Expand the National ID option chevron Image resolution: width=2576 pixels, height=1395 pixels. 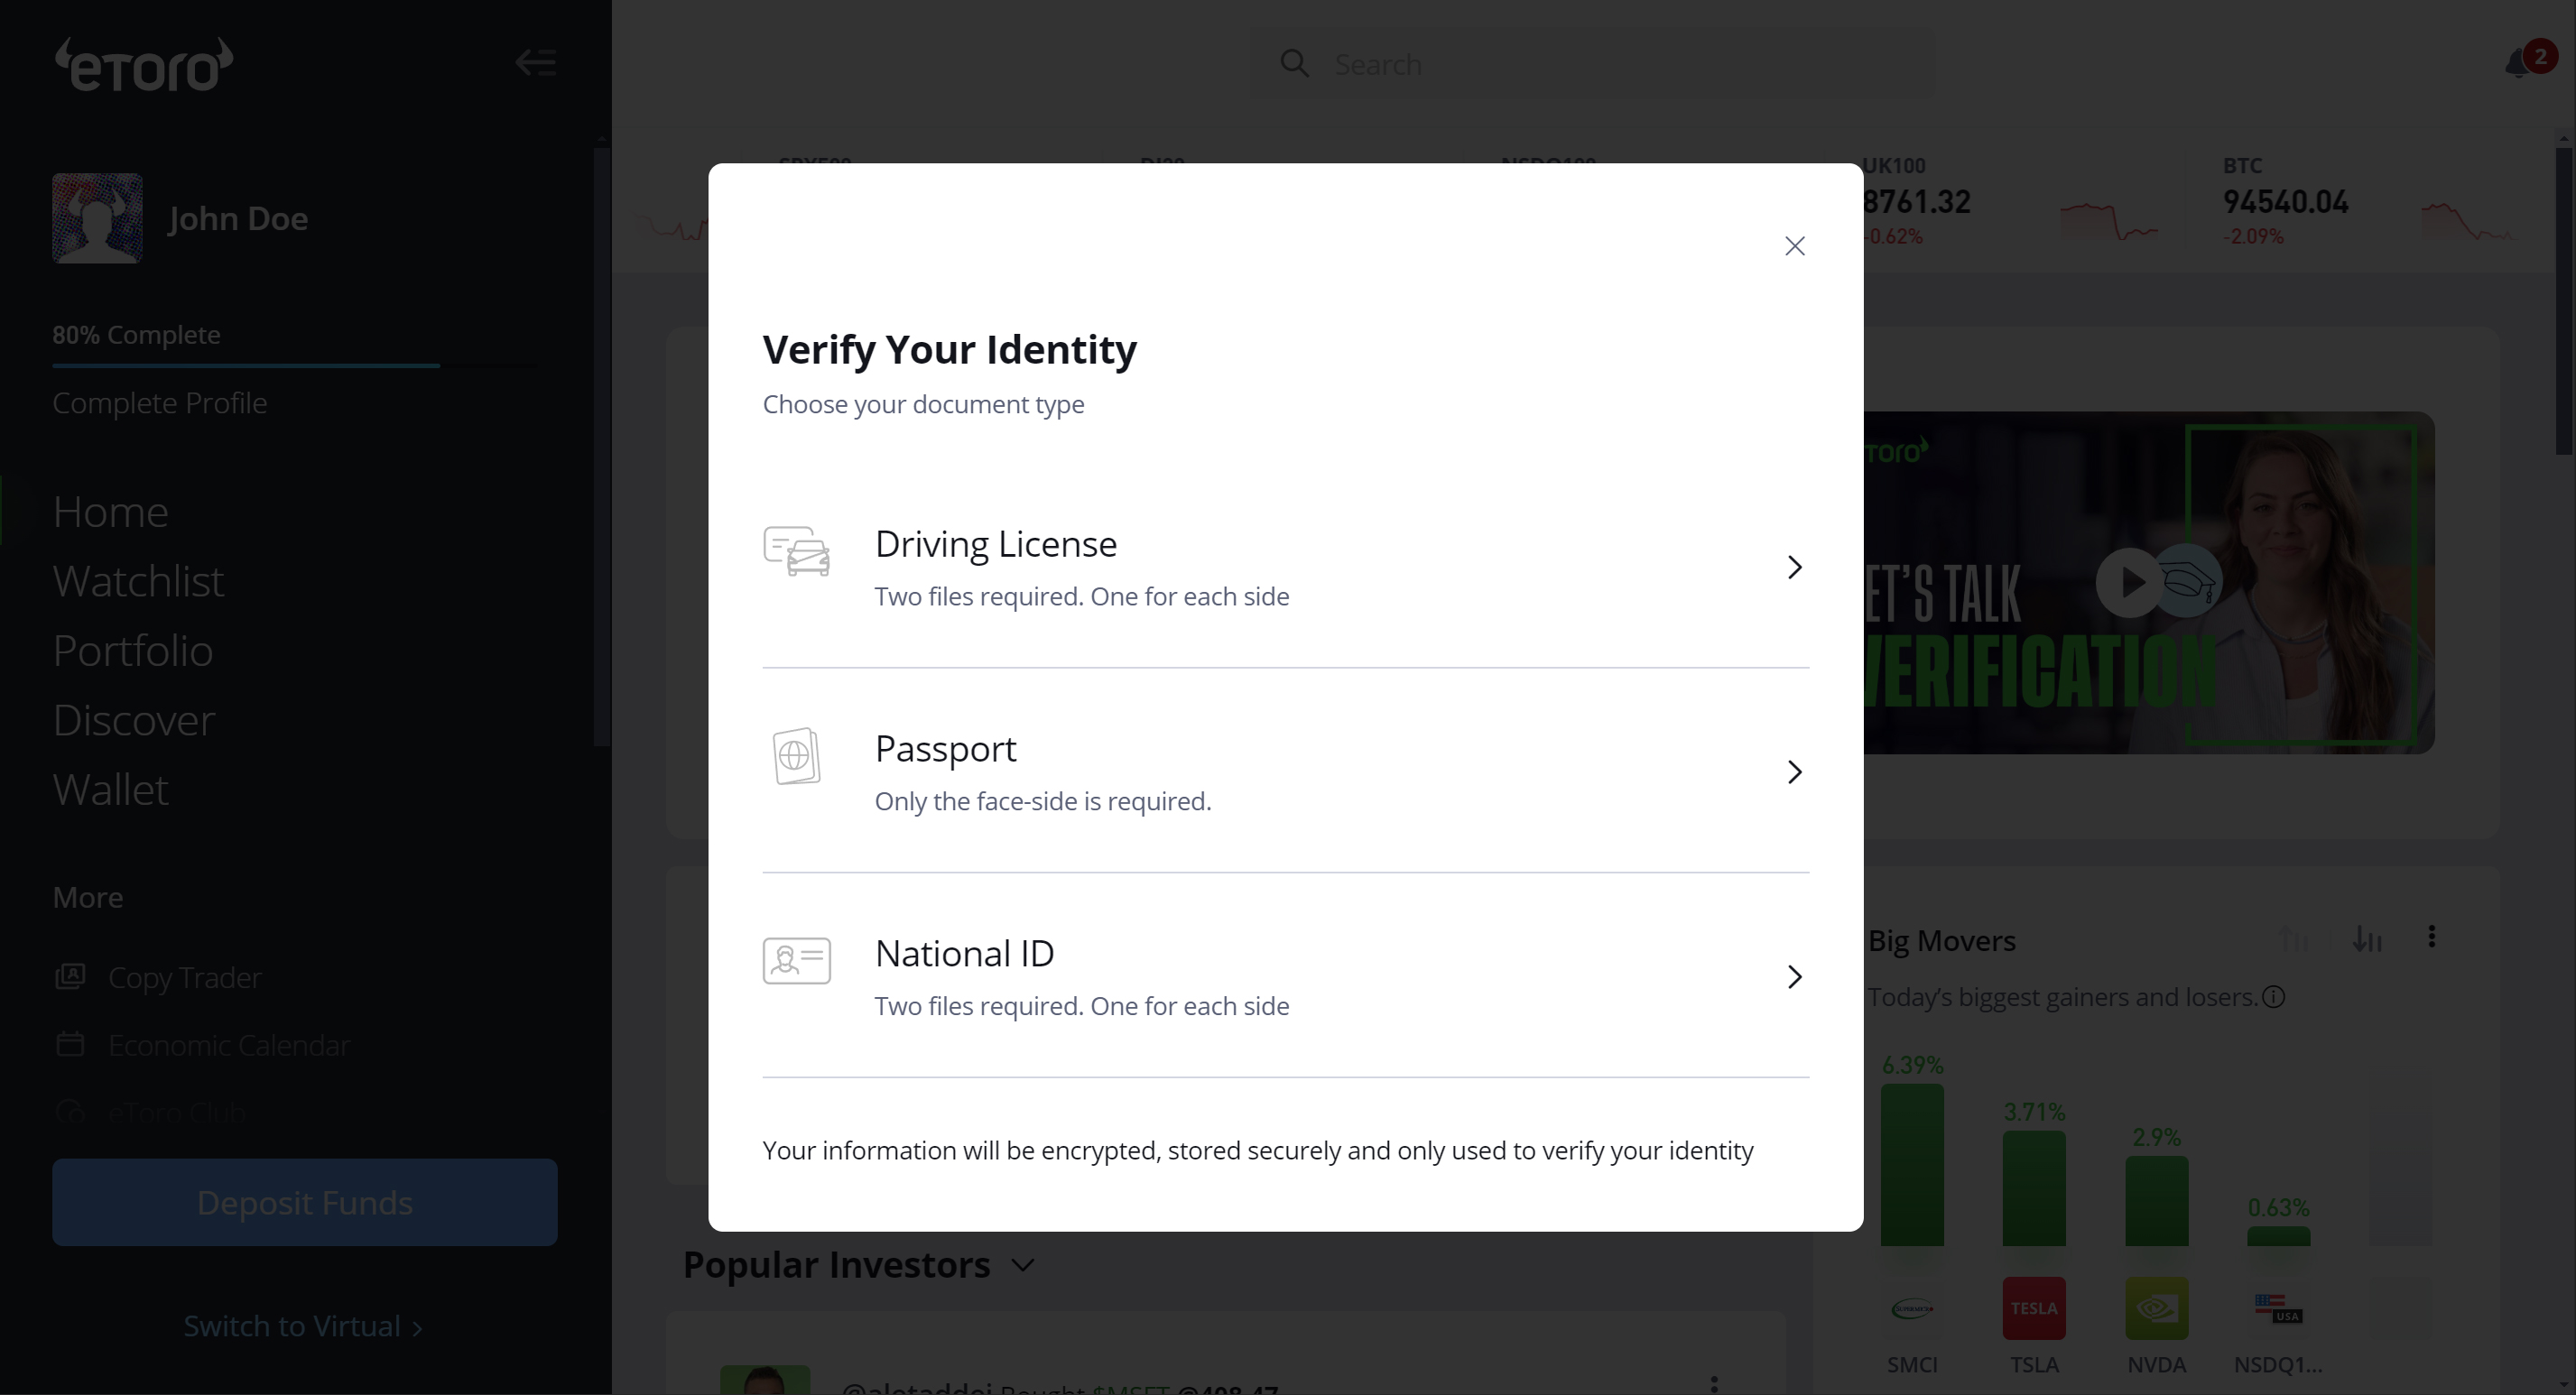[1794, 977]
